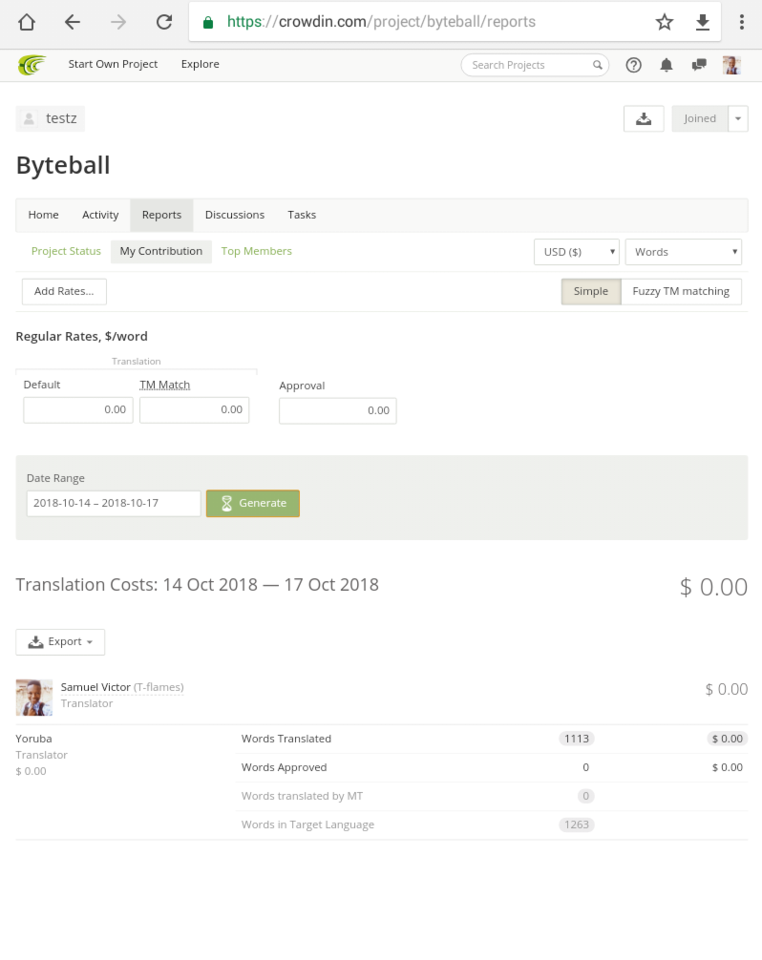
Task: Open the Words unit dropdown
Action: (683, 252)
